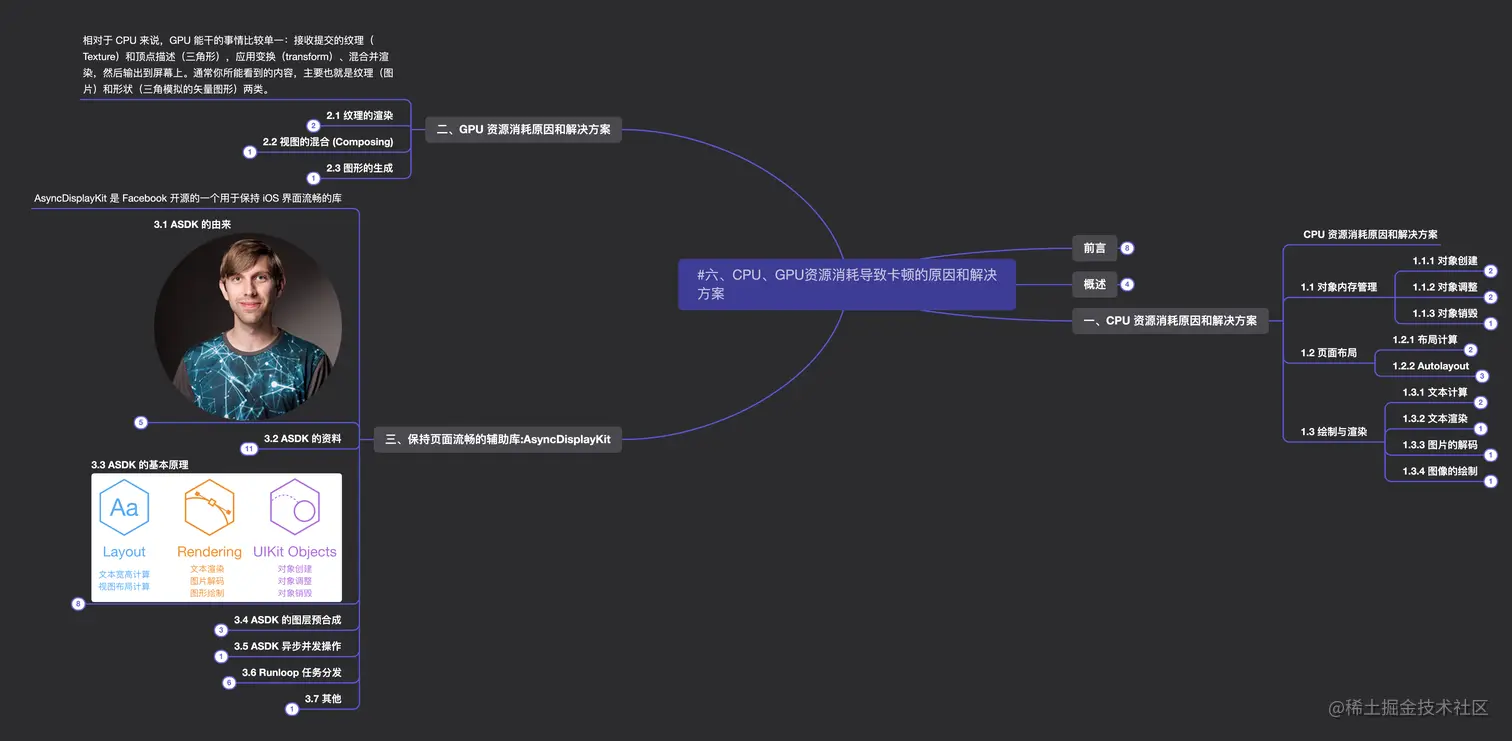Image resolution: width=1512 pixels, height=741 pixels.
Task: Select the 1.3 绘制与渲染 subtopic
Action: [1333, 432]
